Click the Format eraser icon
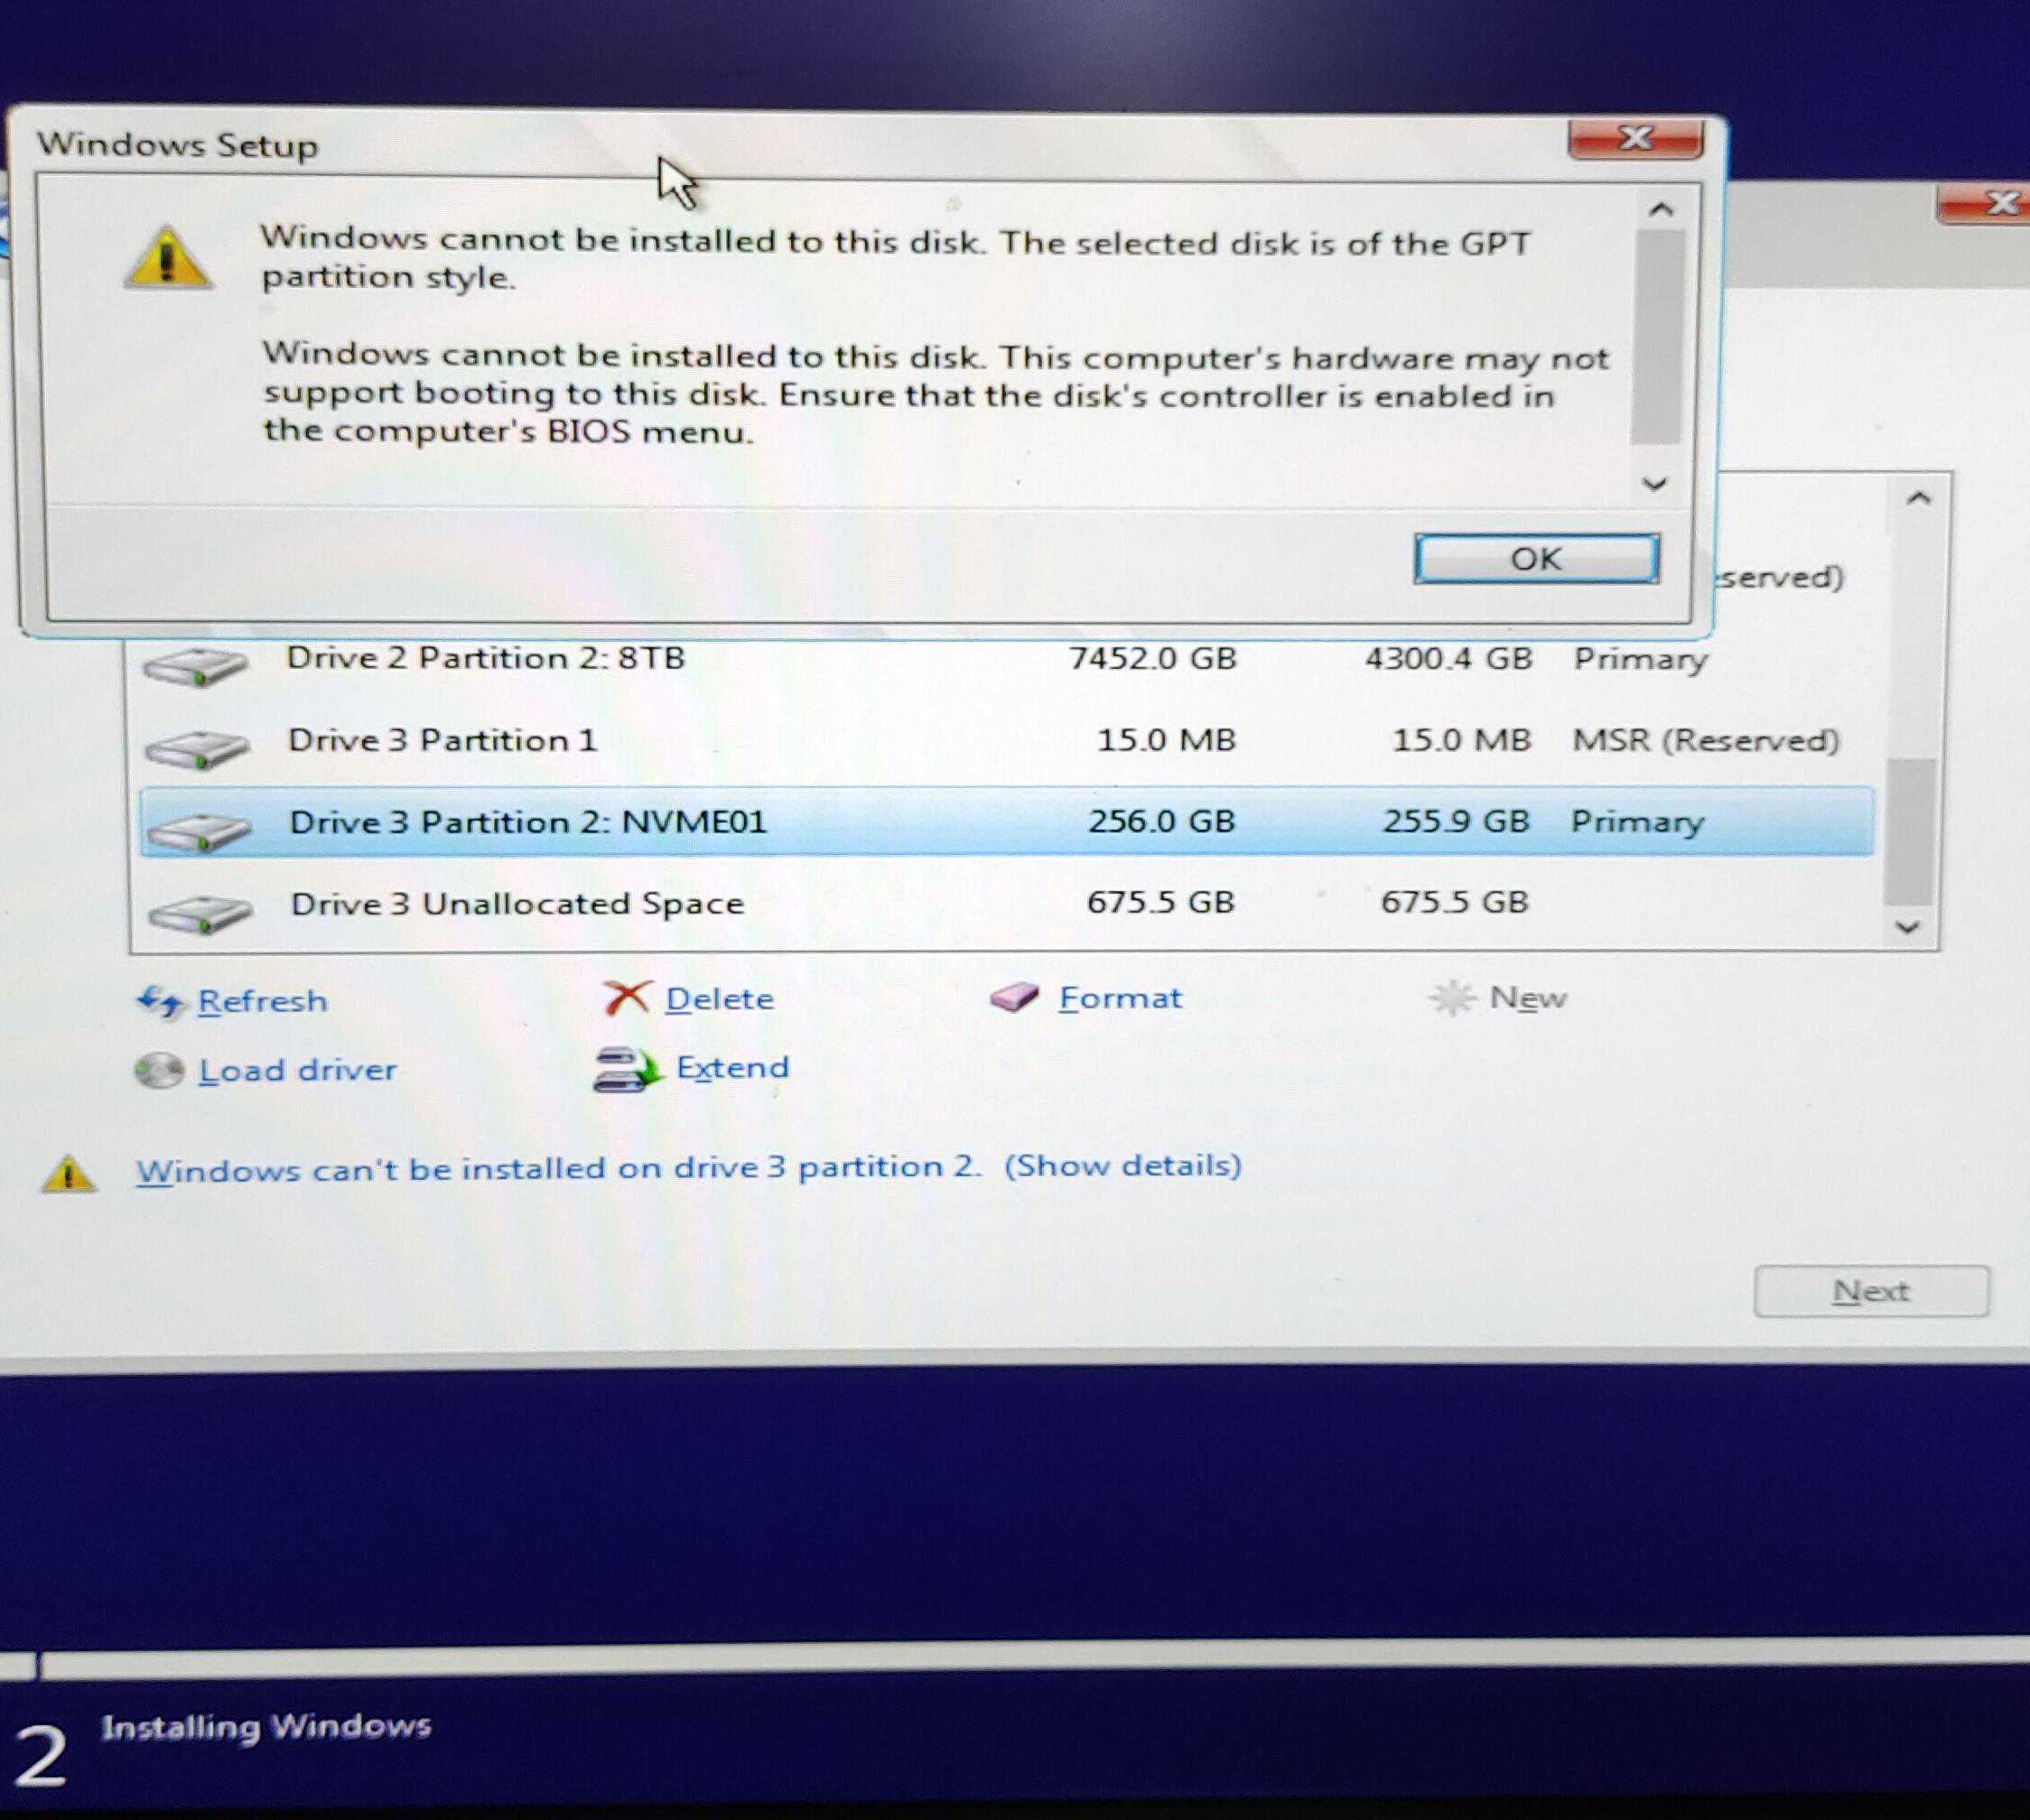The width and height of the screenshot is (2030, 1820). click(x=1014, y=998)
